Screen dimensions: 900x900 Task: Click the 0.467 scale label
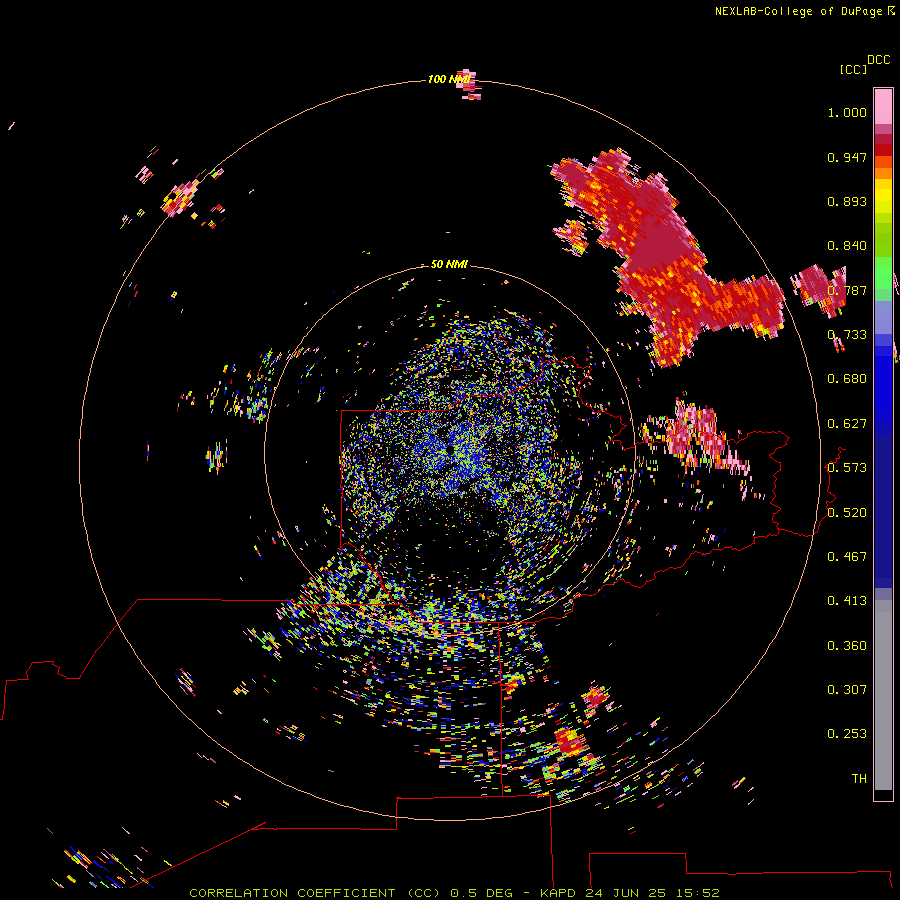point(847,556)
